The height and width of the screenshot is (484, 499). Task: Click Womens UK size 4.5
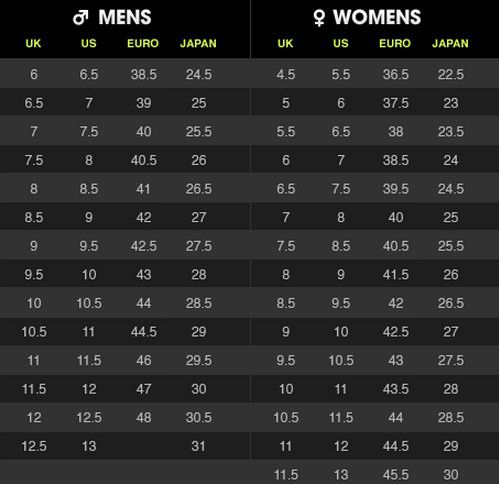click(x=286, y=74)
